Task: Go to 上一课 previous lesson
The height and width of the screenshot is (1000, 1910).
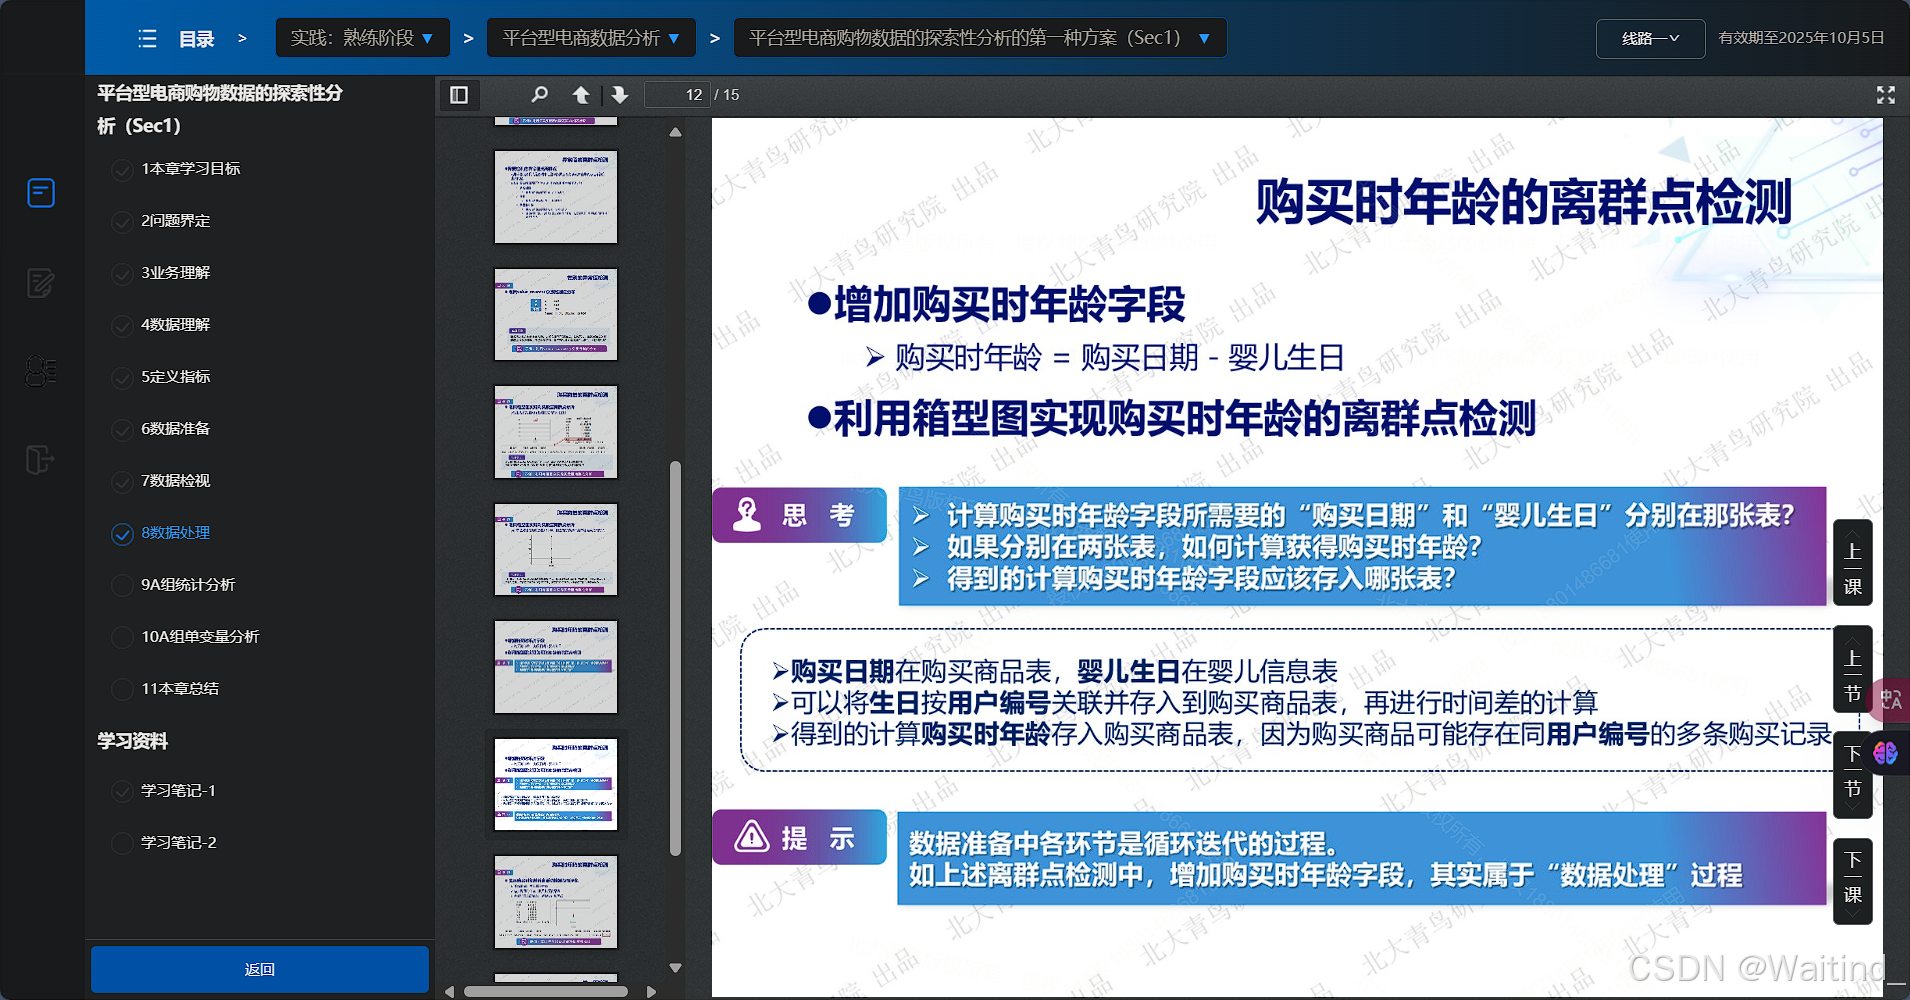Action: pos(1852,563)
